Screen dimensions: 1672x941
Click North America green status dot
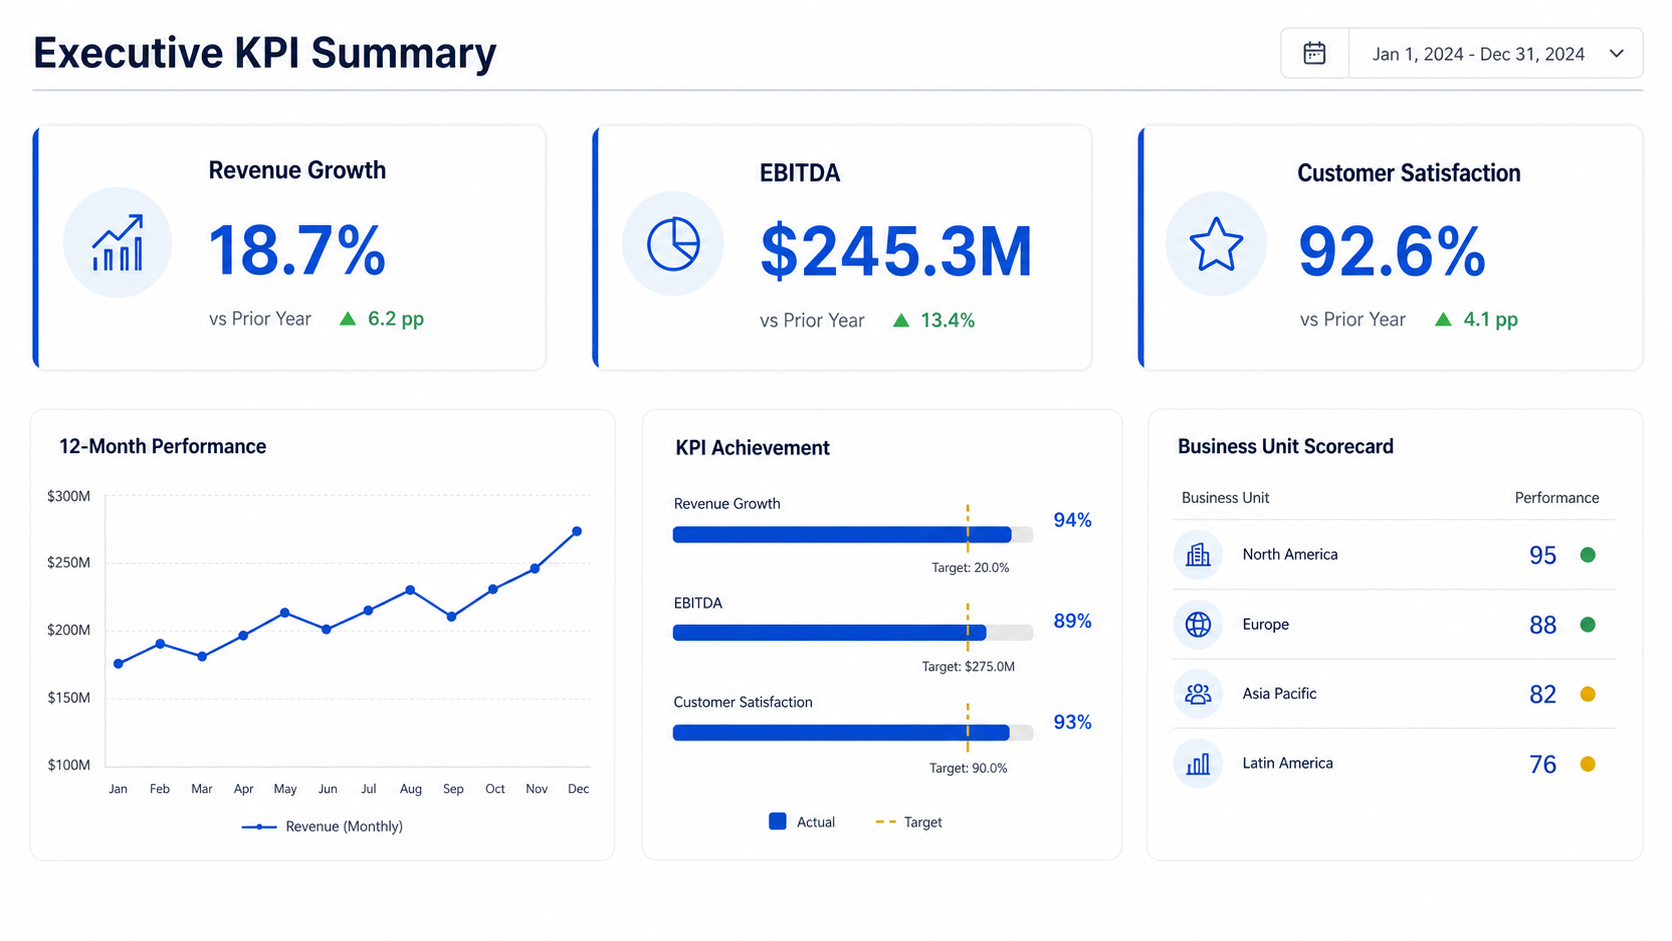click(1587, 555)
